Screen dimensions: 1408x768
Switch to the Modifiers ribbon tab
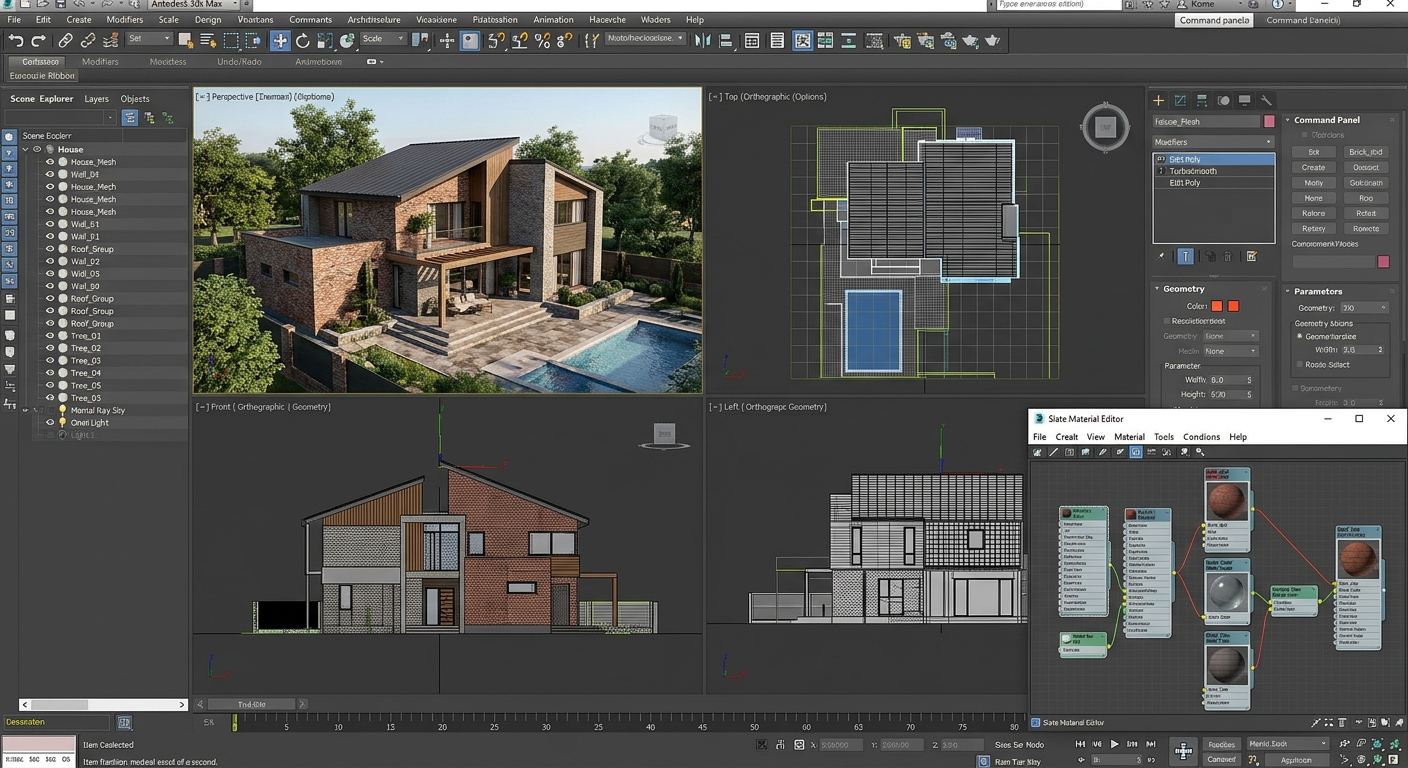[x=100, y=61]
